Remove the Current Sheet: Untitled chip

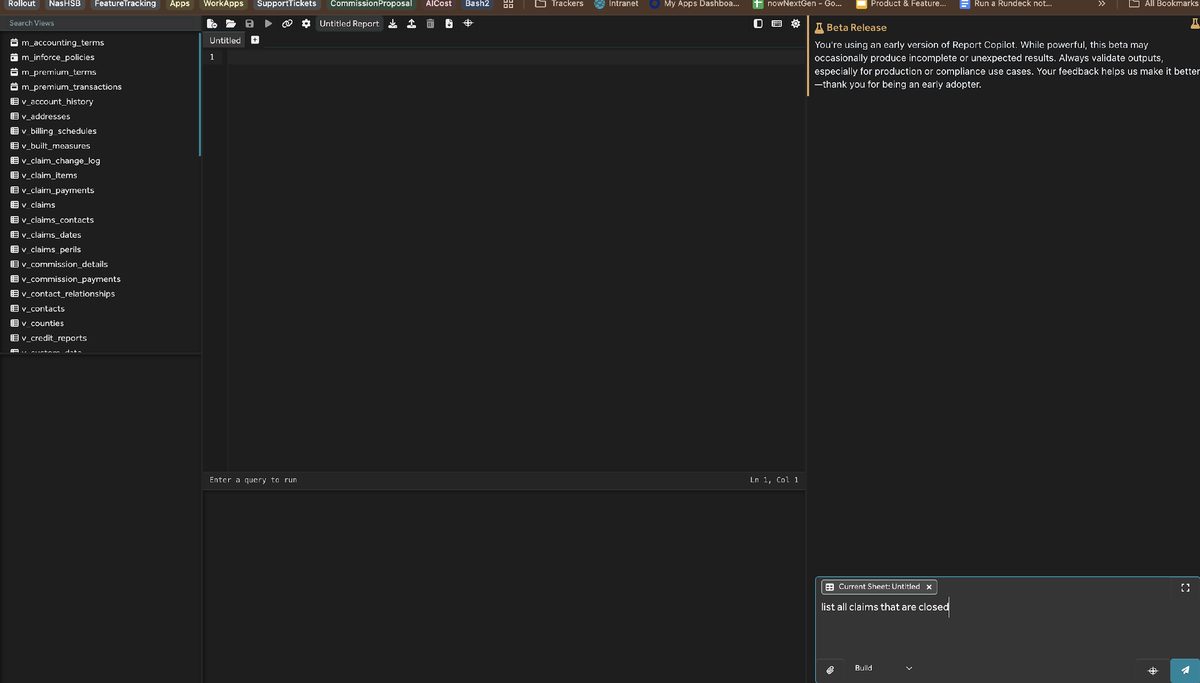point(929,587)
